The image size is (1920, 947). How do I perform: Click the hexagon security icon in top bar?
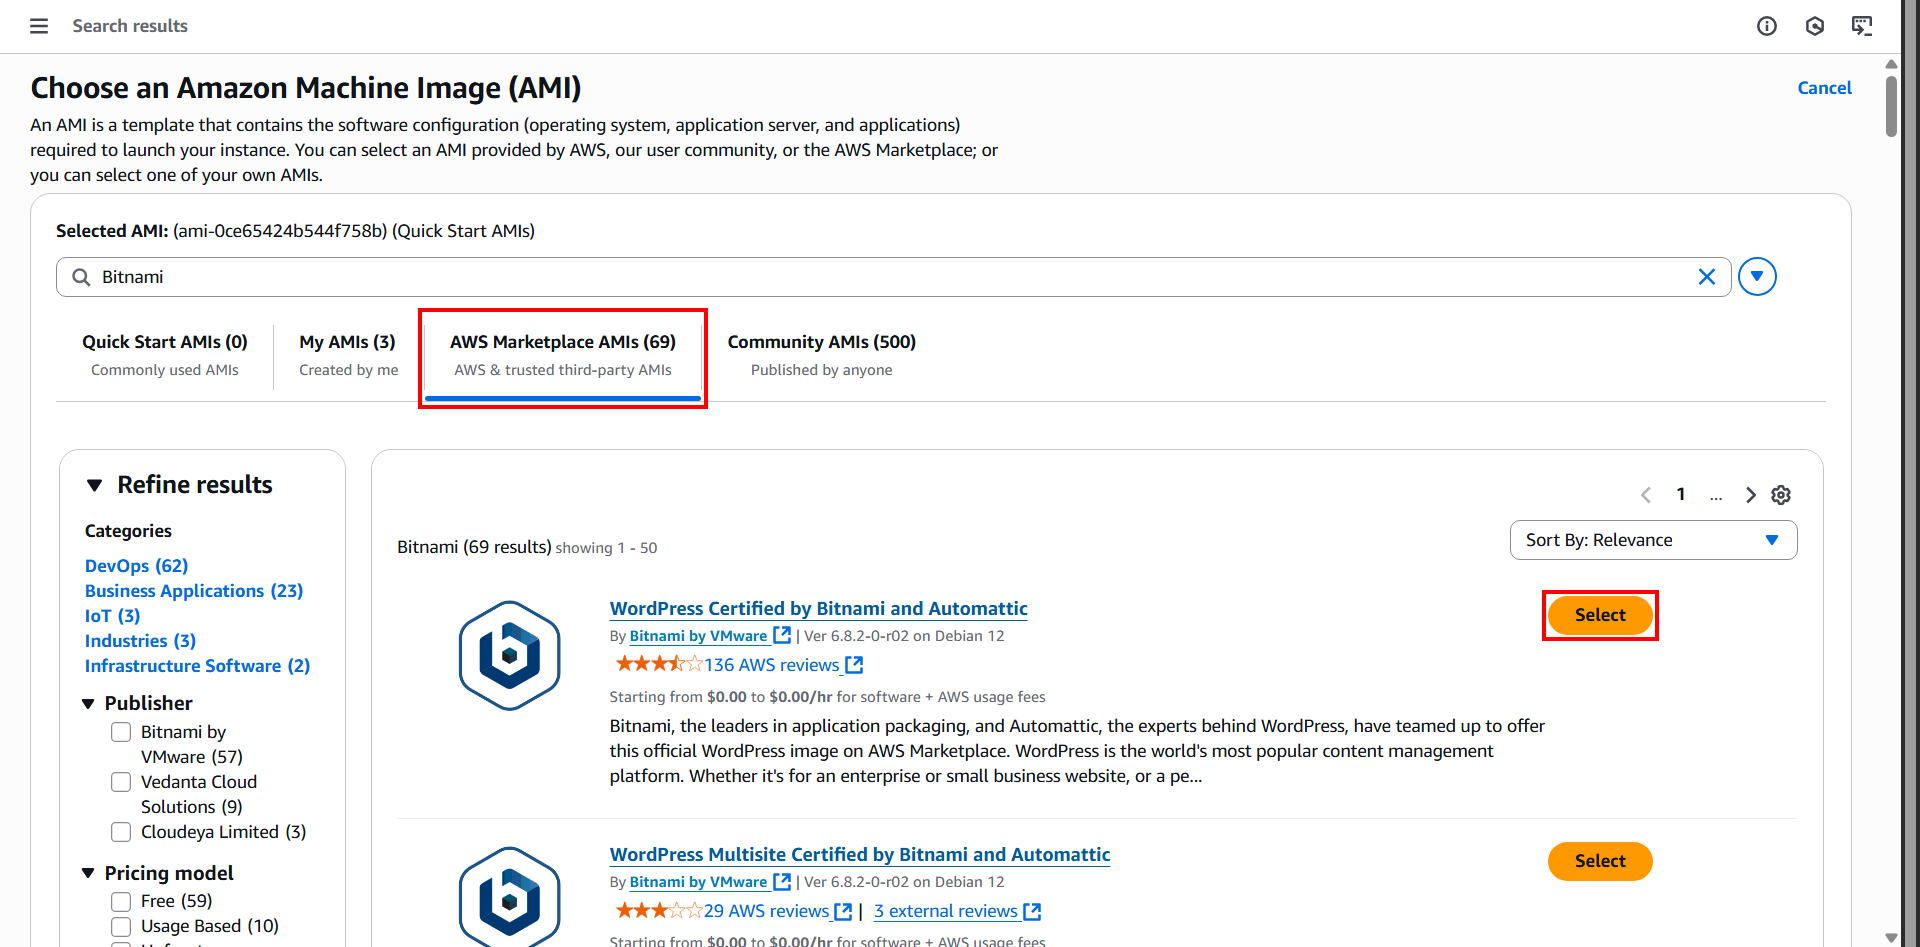[1815, 26]
